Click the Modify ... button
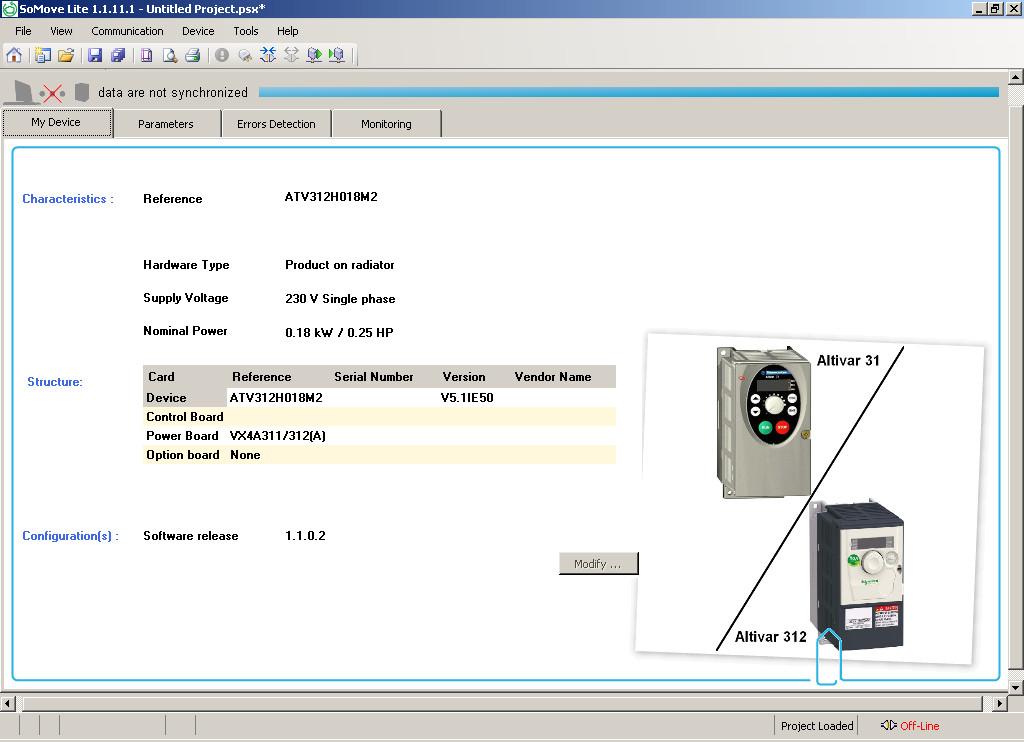This screenshot has height=742, width=1024. (x=598, y=564)
